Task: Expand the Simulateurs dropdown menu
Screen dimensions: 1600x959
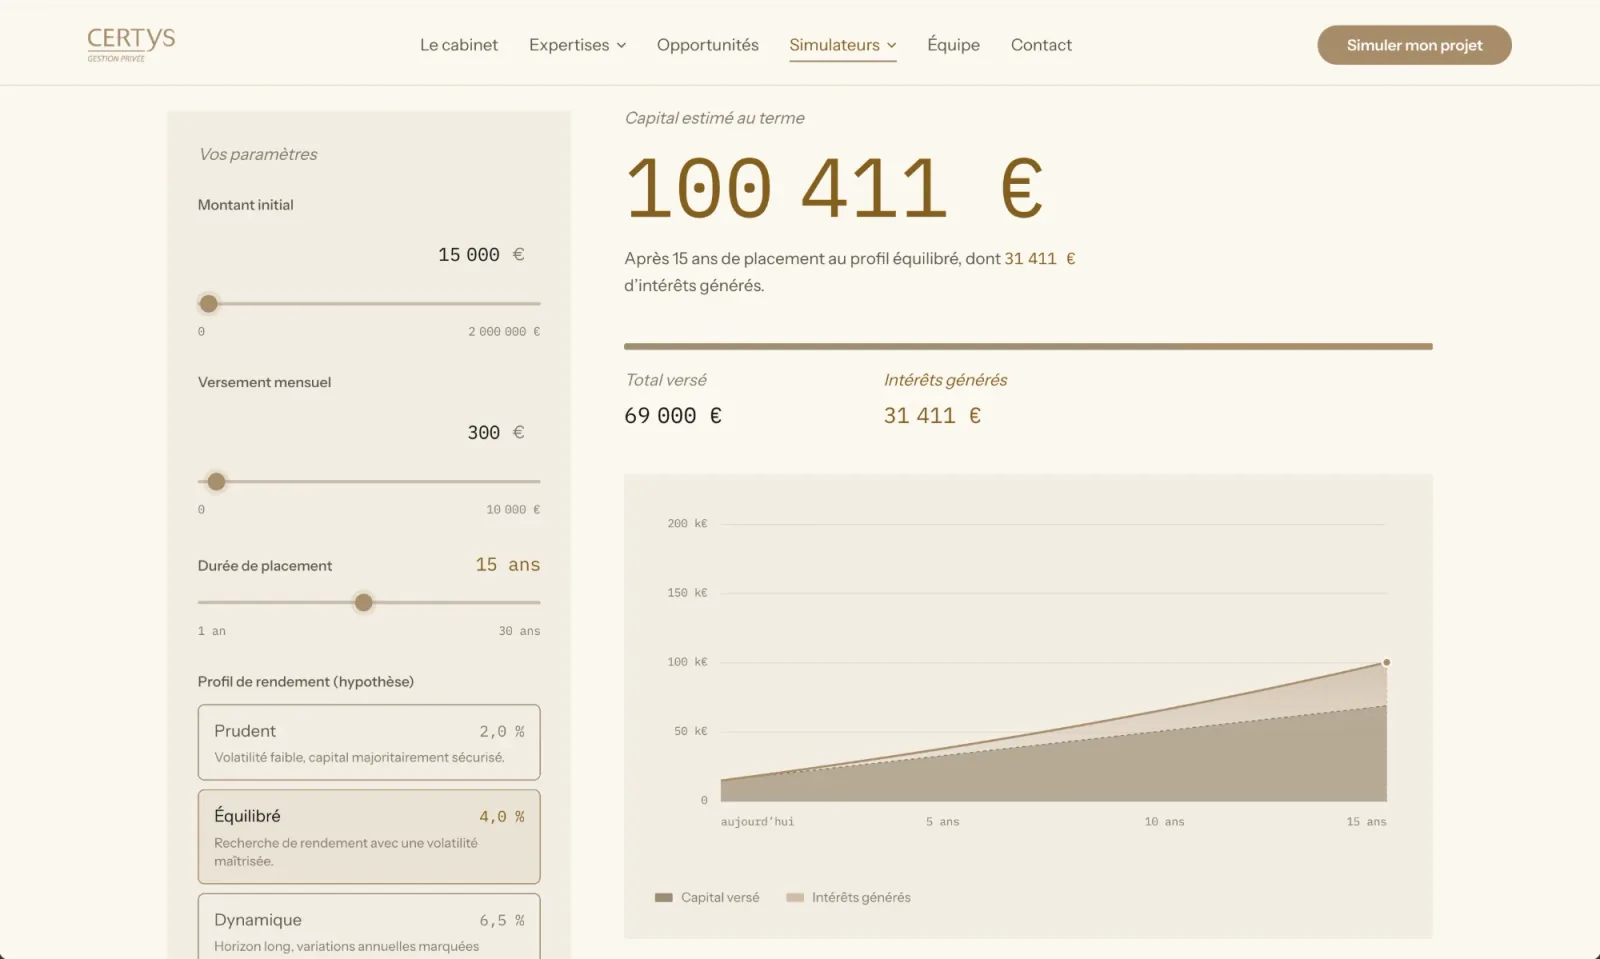Action: coord(843,45)
